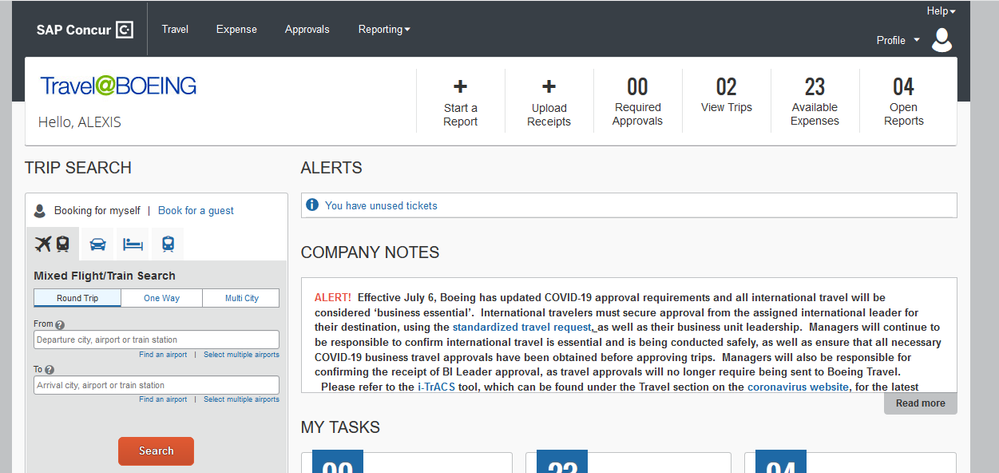Click the Mixed Flight/Train Search heading
Image resolution: width=999 pixels, height=473 pixels.
(x=104, y=276)
